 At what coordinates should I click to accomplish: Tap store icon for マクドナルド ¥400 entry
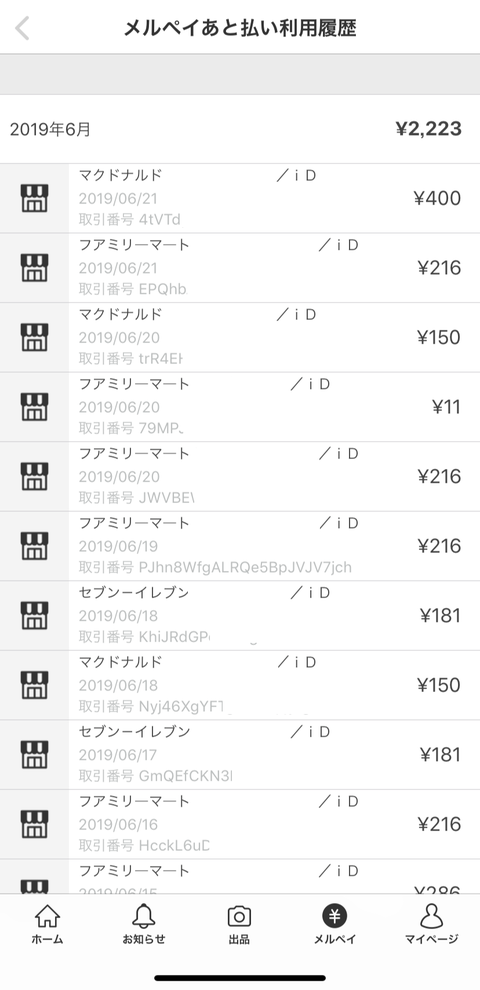[34, 198]
